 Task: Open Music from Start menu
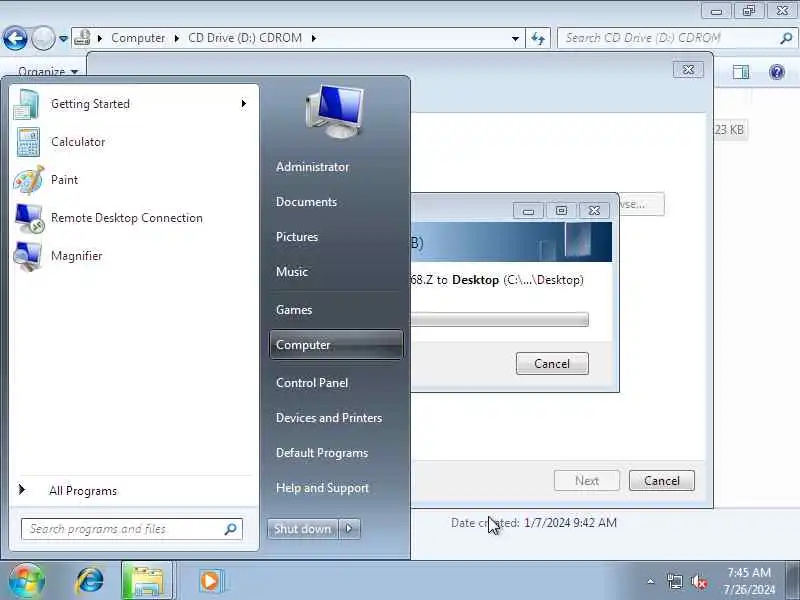tap(292, 272)
